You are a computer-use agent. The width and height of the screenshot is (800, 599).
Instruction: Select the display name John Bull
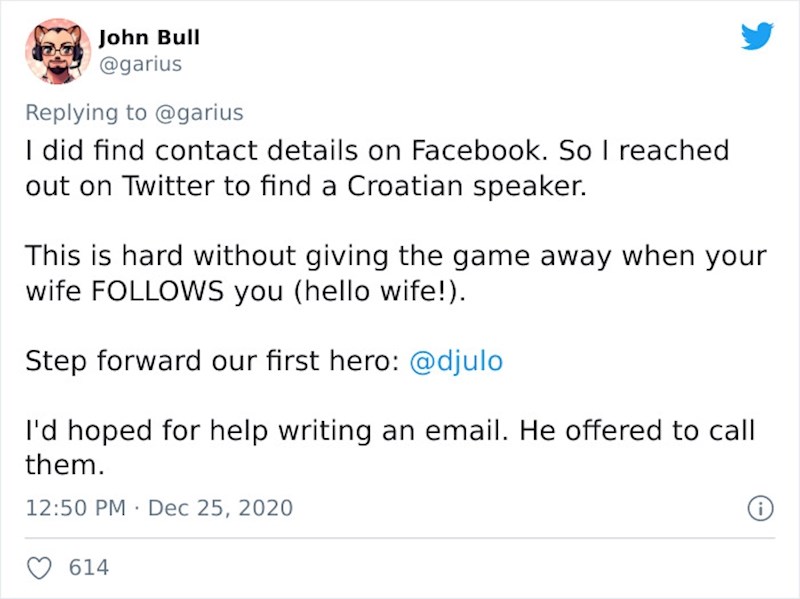click(148, 37)
